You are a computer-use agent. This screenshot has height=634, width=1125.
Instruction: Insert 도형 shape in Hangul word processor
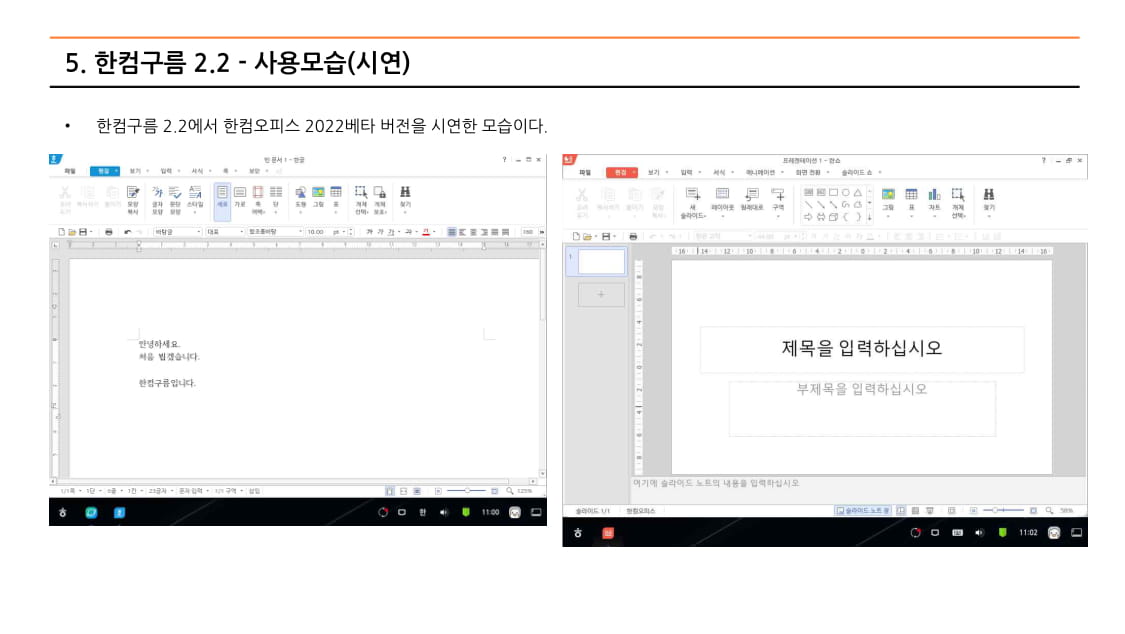pyautogui.click(x=301, y=198)
